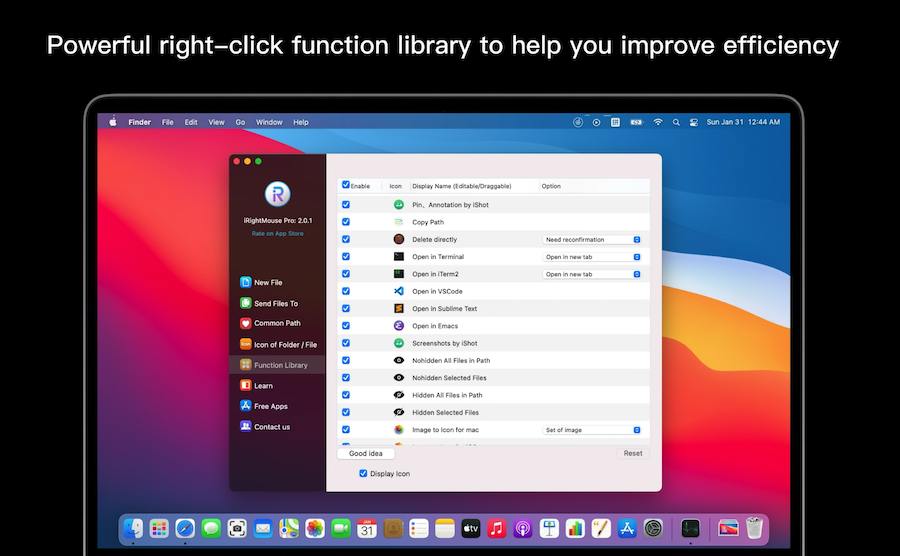Image resolution: width=900 pixels, height=556 pixels.
Task: Click the iShot icon for Pin, Annotation
Action: pos(399,205)
